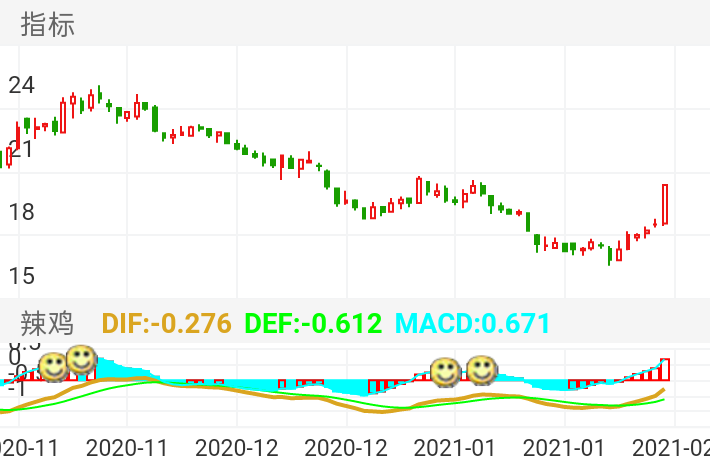Click the second smiley marker near 2020-11

pos(81,359)
